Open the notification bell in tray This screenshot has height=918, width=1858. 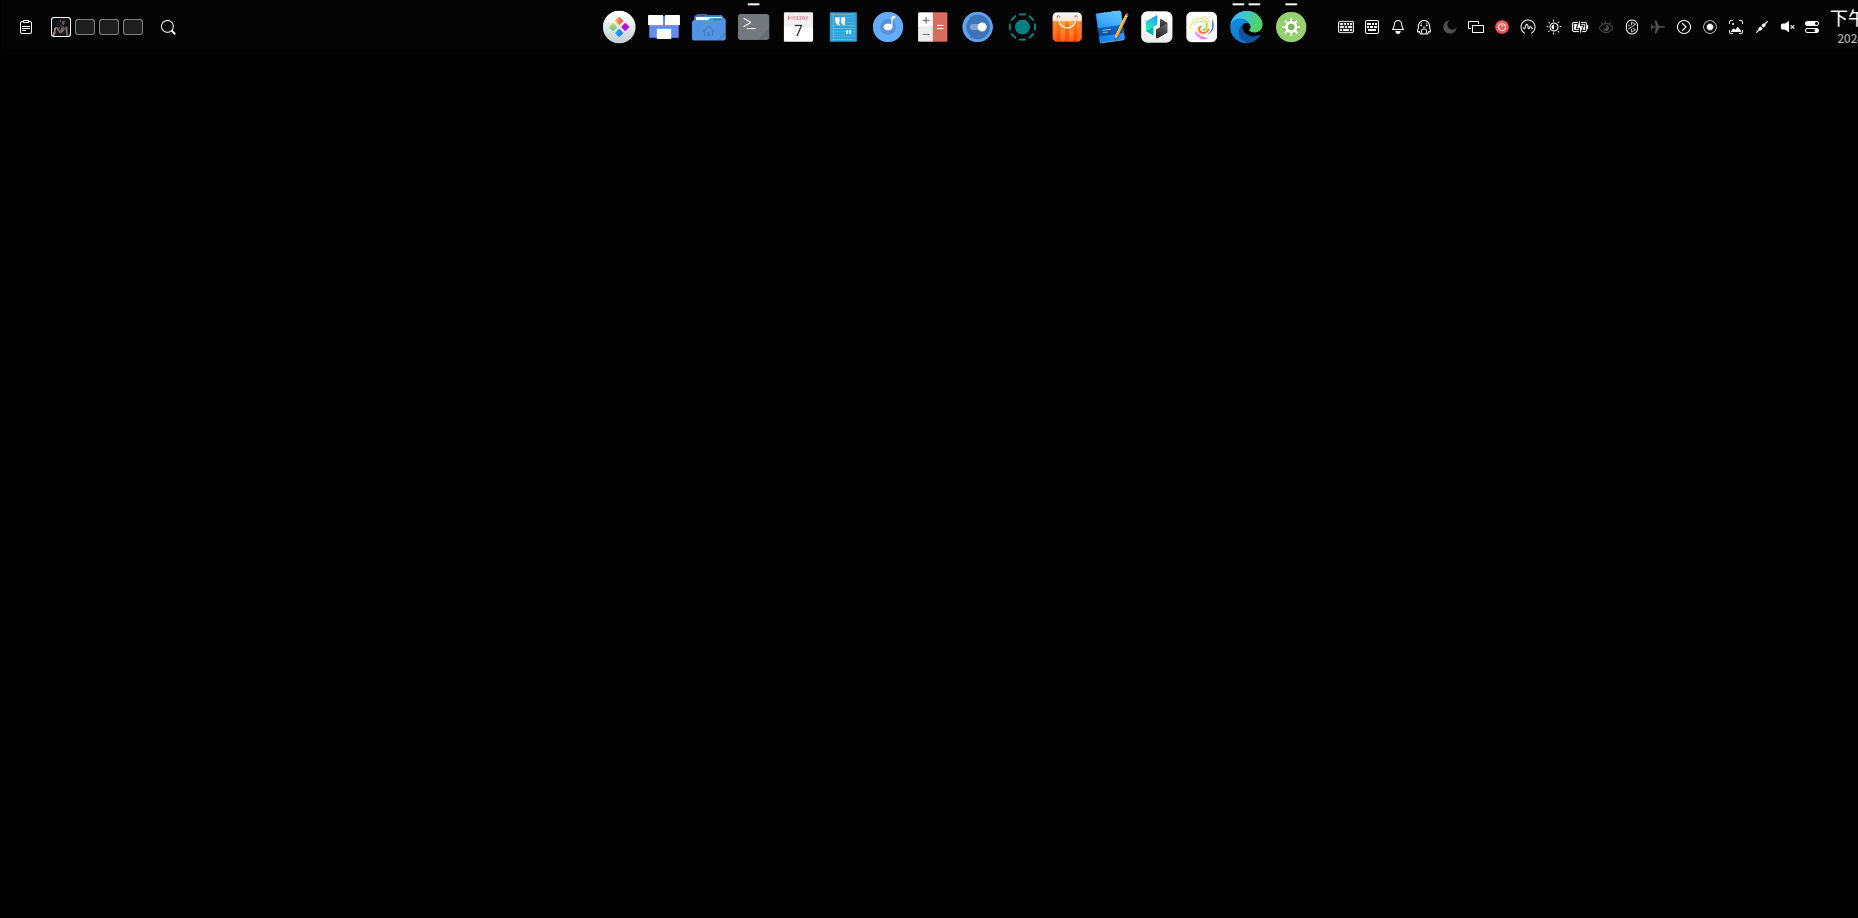pos(1398,27)
